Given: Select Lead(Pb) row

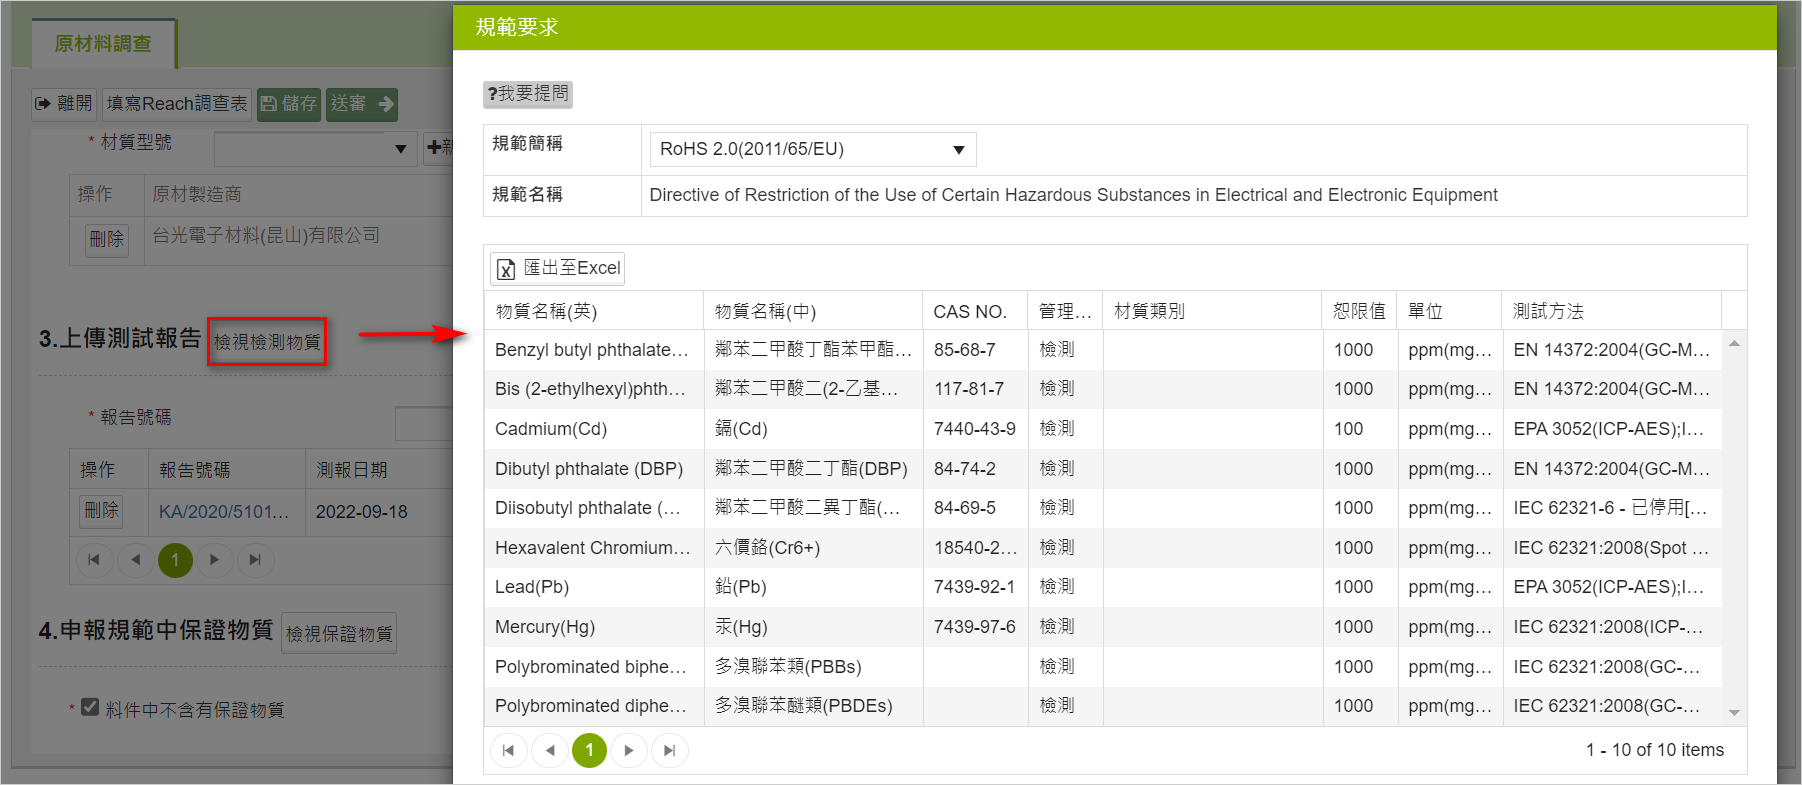Looking at the screenshot, I should [x=1103, y=587].
